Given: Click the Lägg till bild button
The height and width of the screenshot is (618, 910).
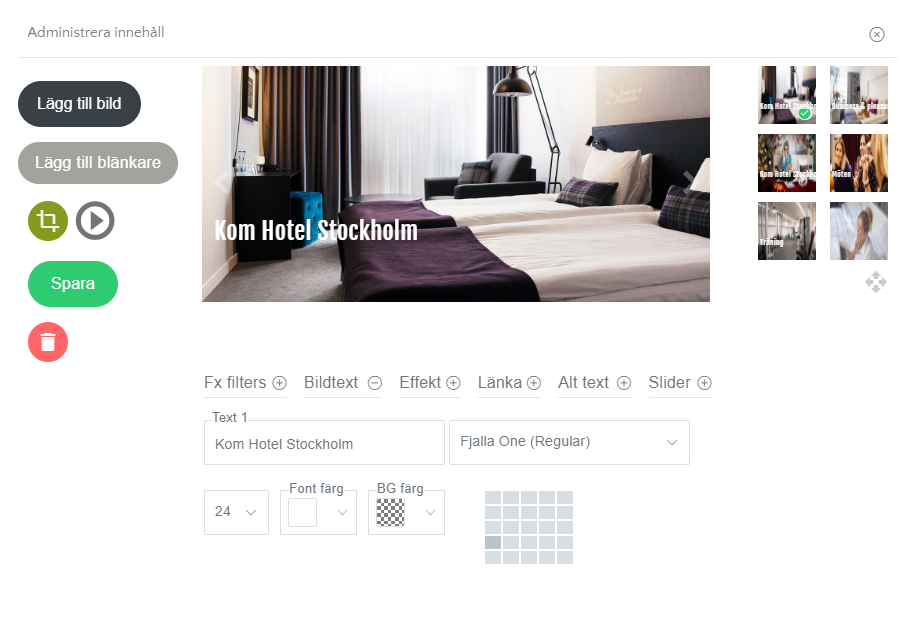Looking at the screenshot, I should (x=80, y=104).
